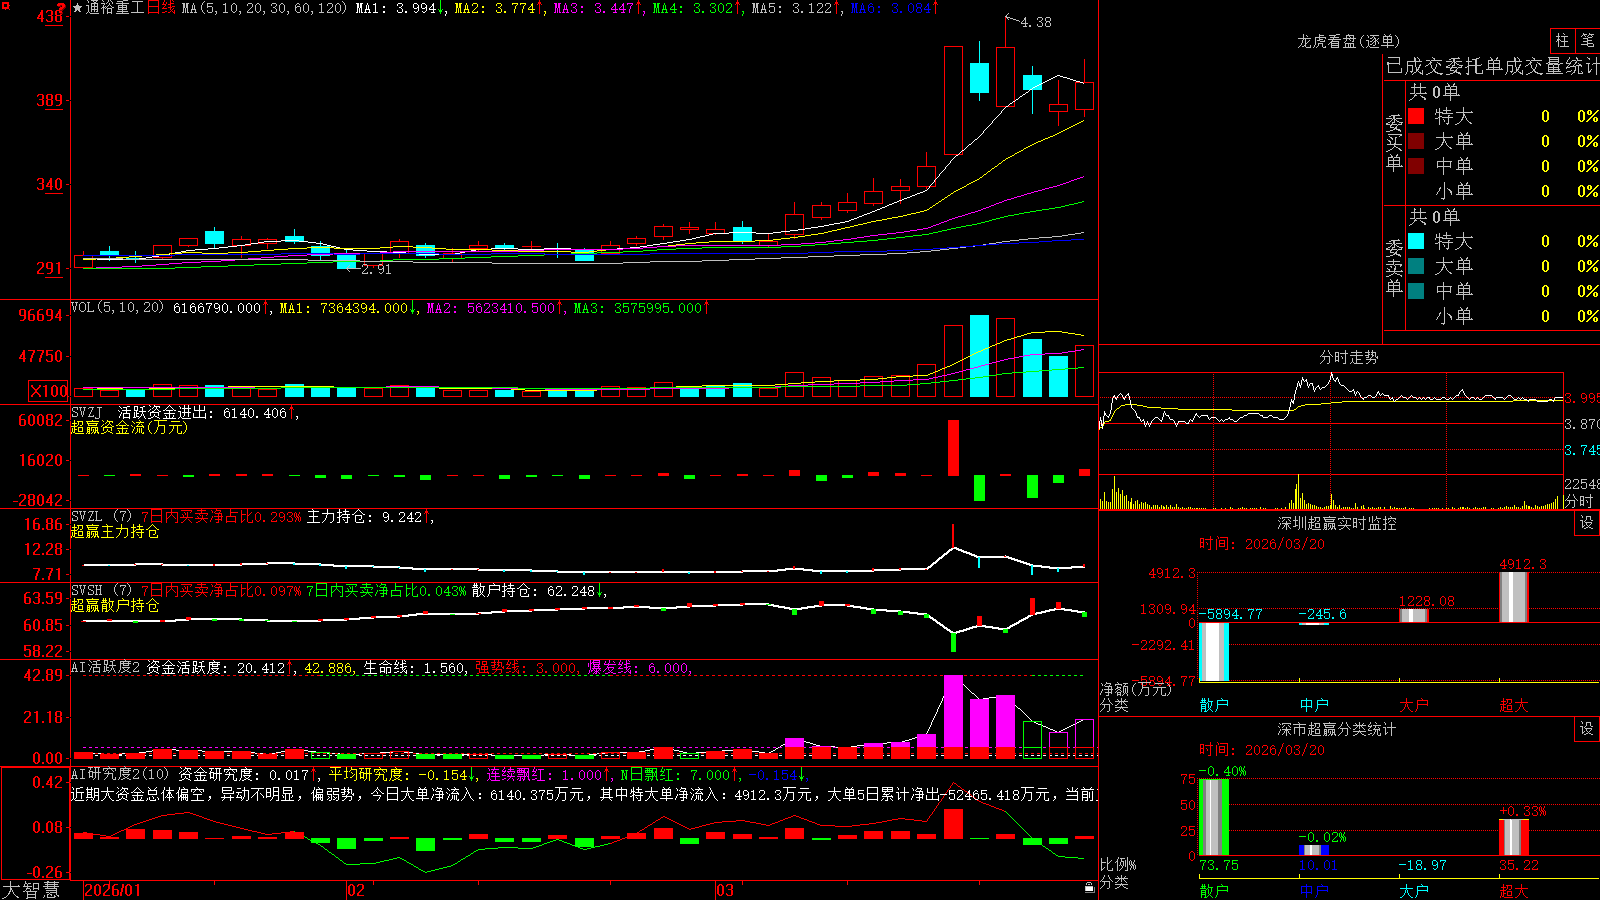The width and height of the screenshot is (1600, 900).
Task: Click the 分时走势 panel title
Action: tap(1349, 357)
